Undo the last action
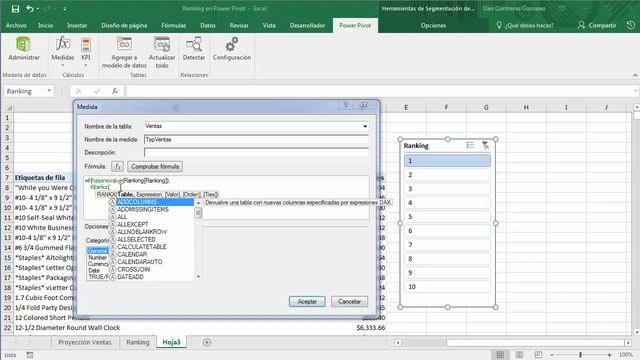This screenshot has height=360, width=640. tap(30, 9)
